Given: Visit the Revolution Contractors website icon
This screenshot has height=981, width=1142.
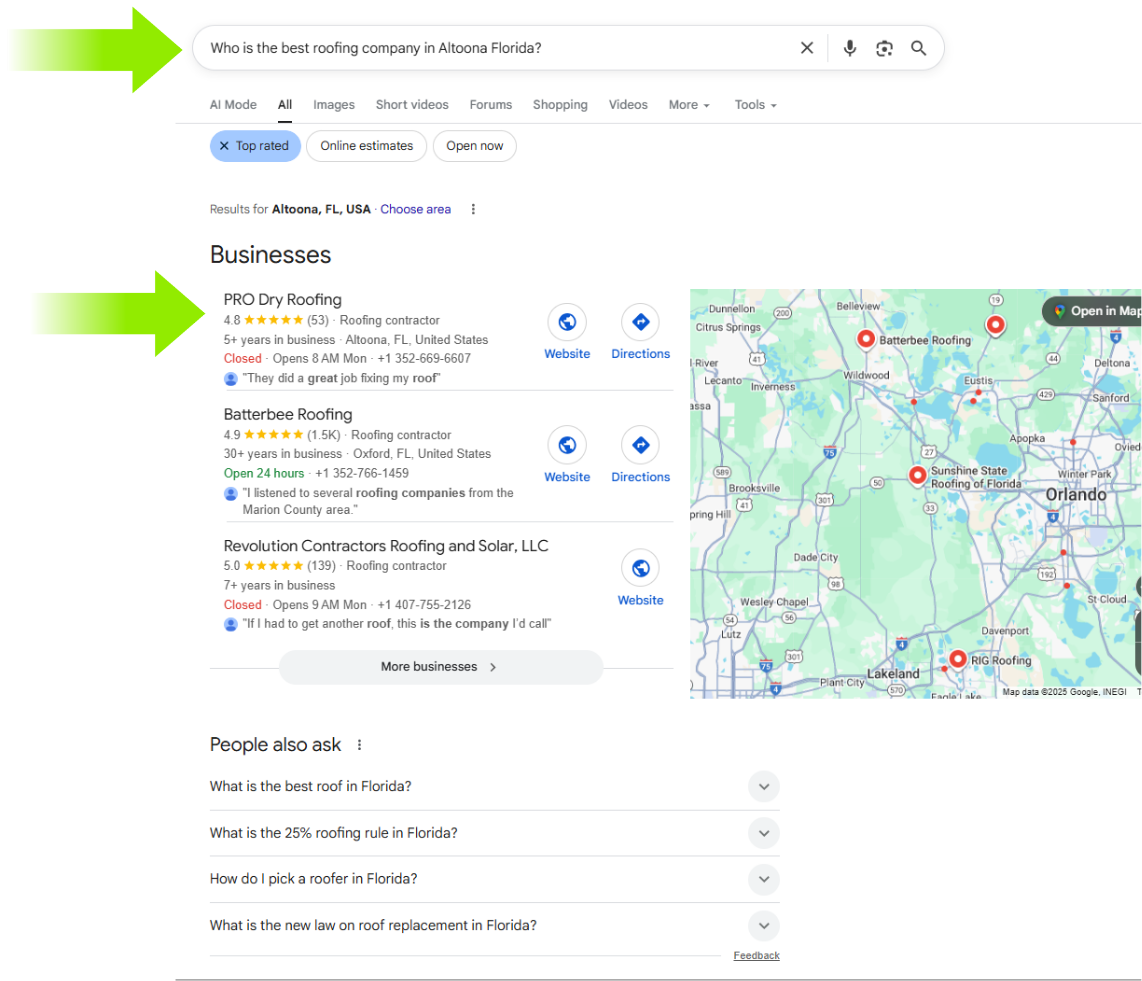Looking at the screenshot, I should coord(640,568).
